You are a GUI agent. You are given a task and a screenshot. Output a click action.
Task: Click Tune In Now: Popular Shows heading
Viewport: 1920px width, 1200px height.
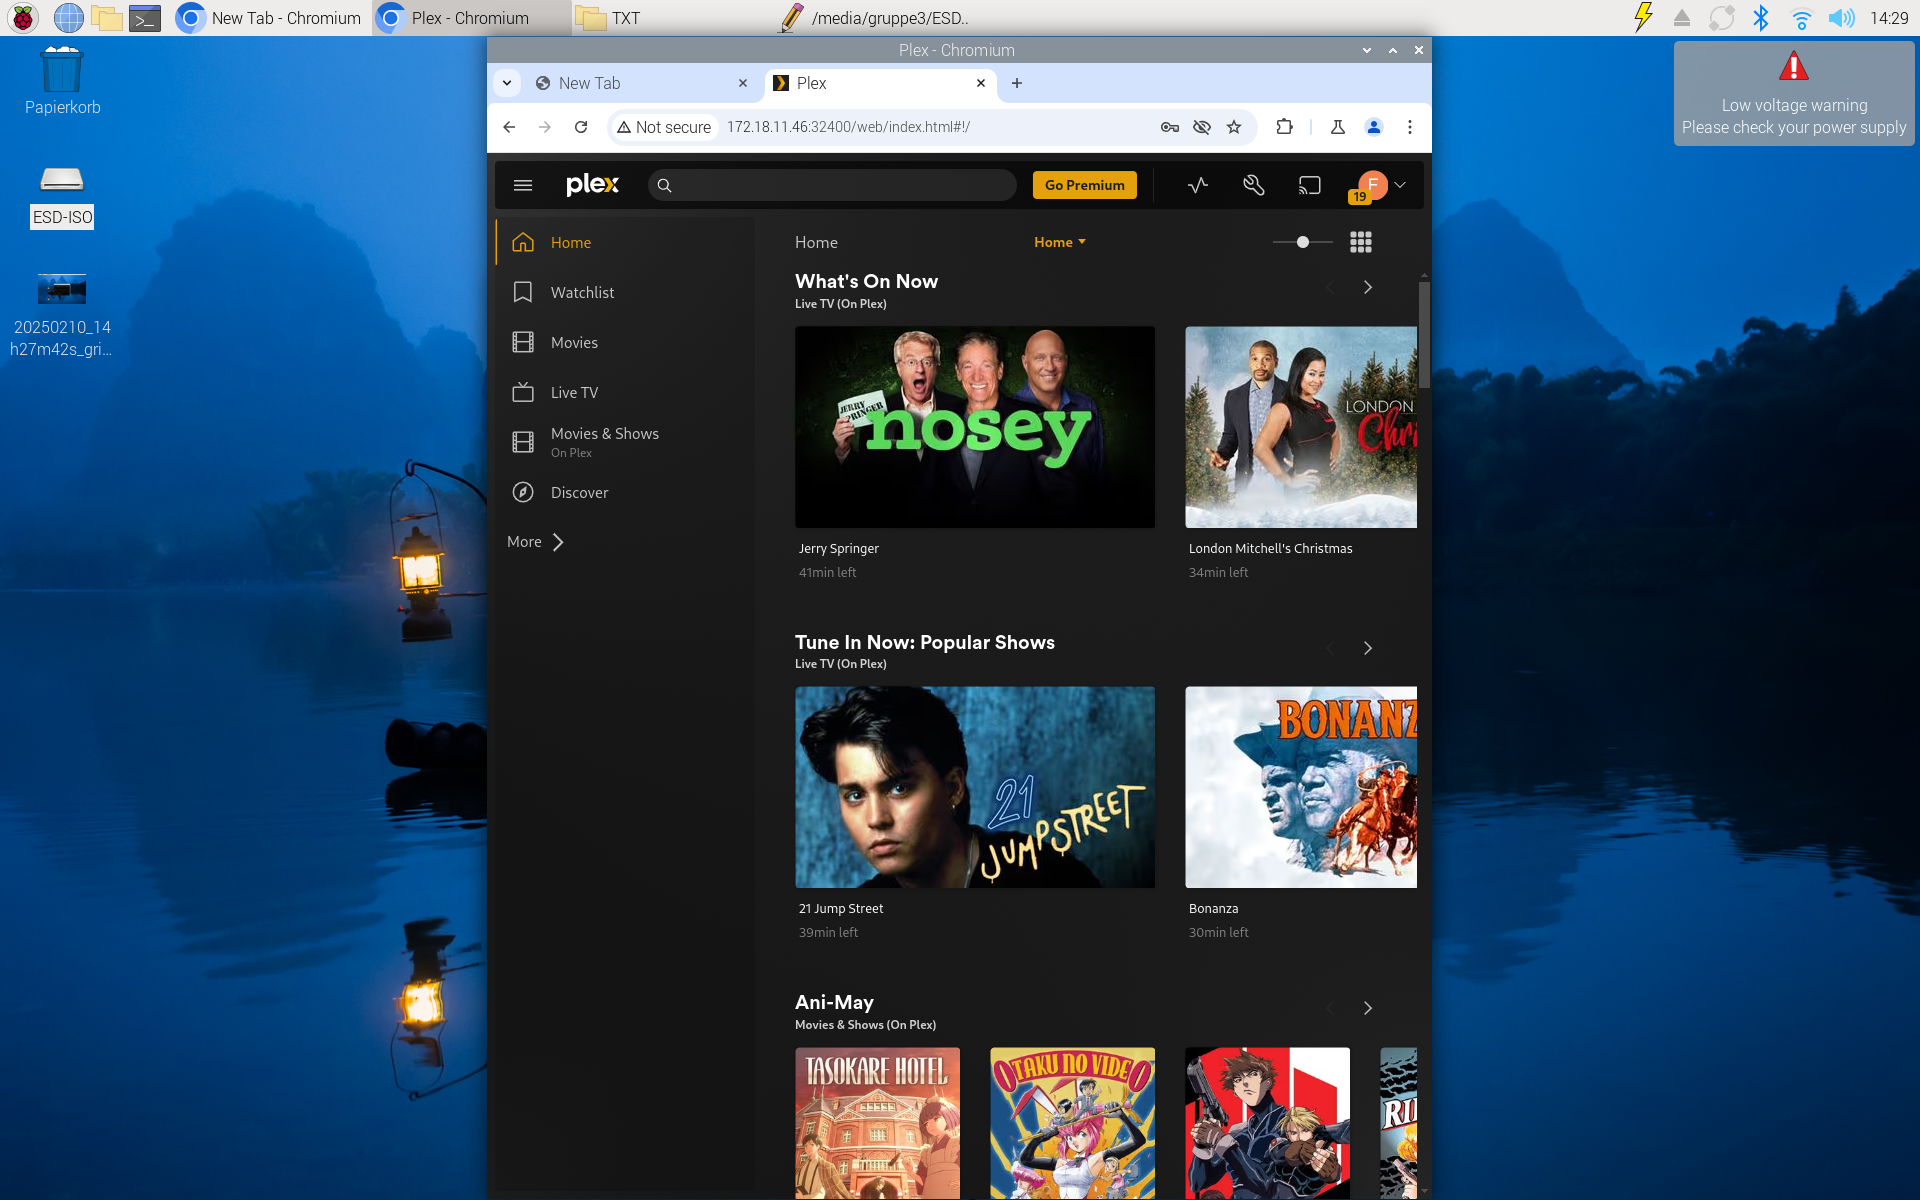924,642
